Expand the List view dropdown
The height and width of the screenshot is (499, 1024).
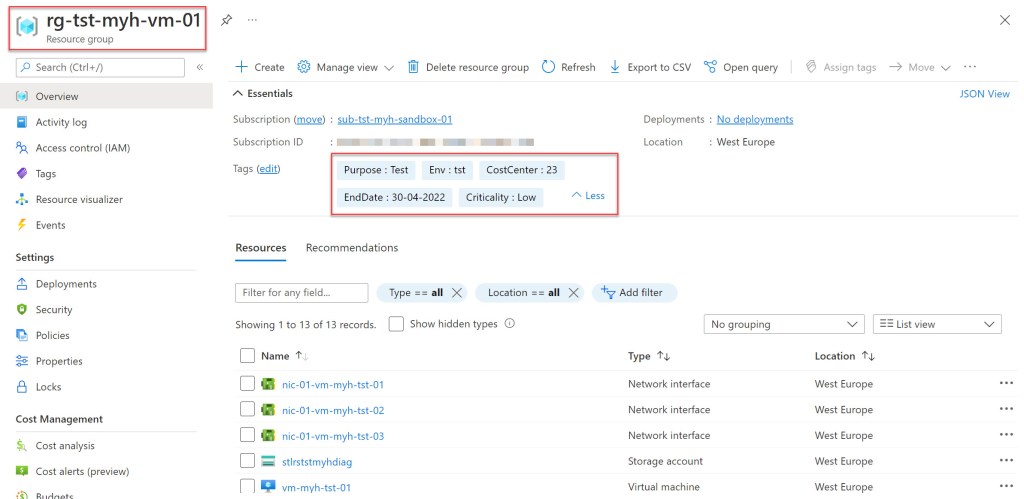[936, 324]
